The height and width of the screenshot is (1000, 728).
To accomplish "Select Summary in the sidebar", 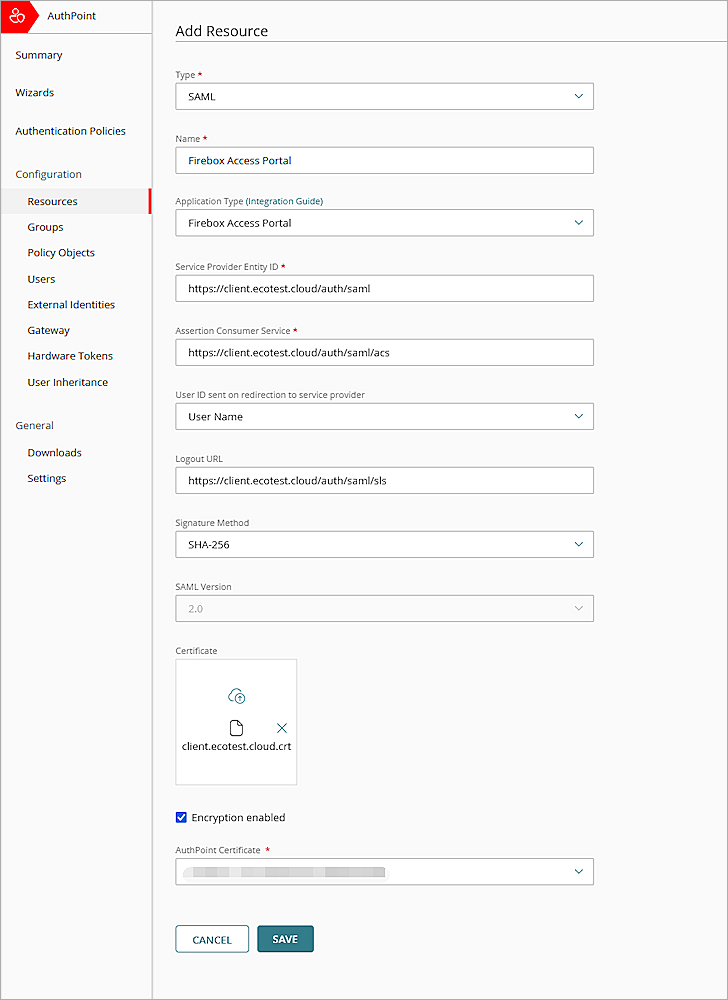I will point(39,54).
